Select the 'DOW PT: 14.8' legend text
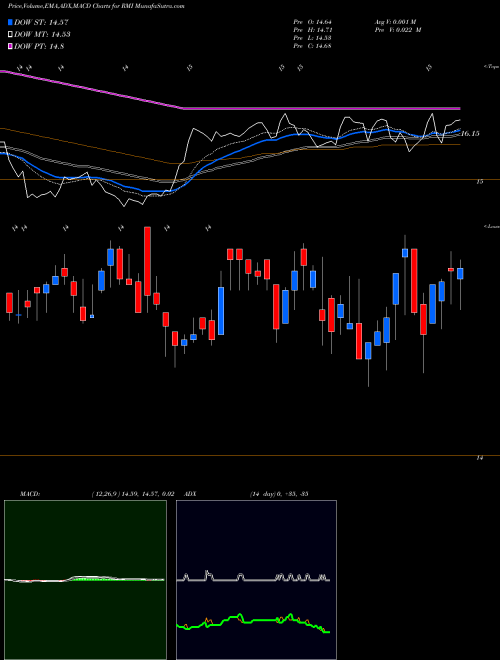Viewport: 500px width, 660px height. coord(39,46)
